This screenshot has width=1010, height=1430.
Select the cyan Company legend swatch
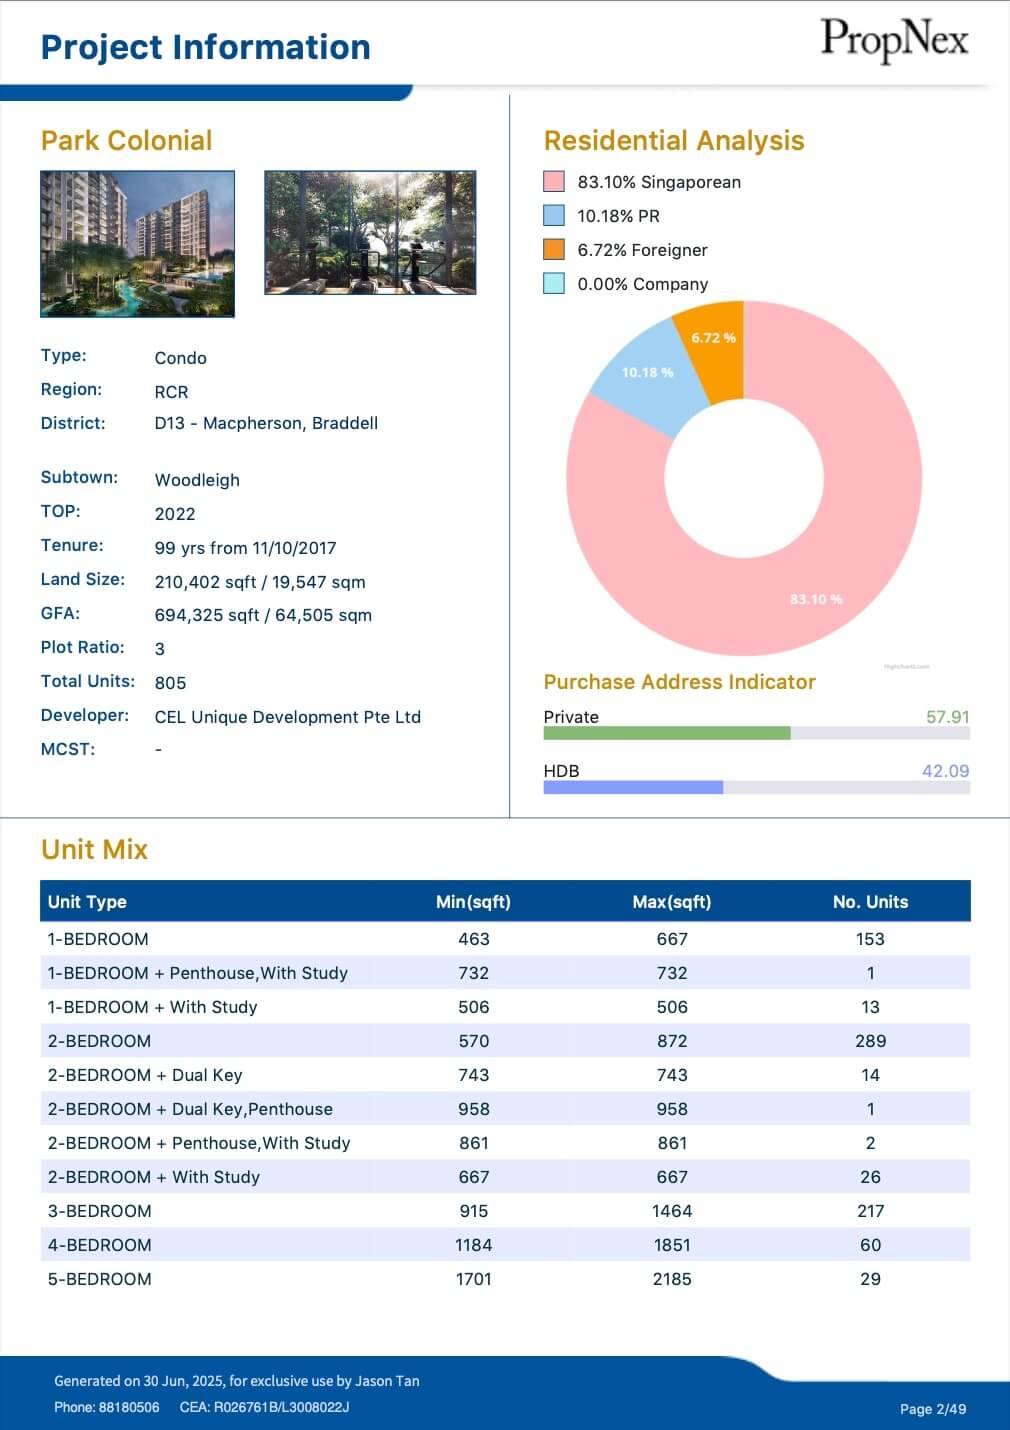(x=554, y=284)
